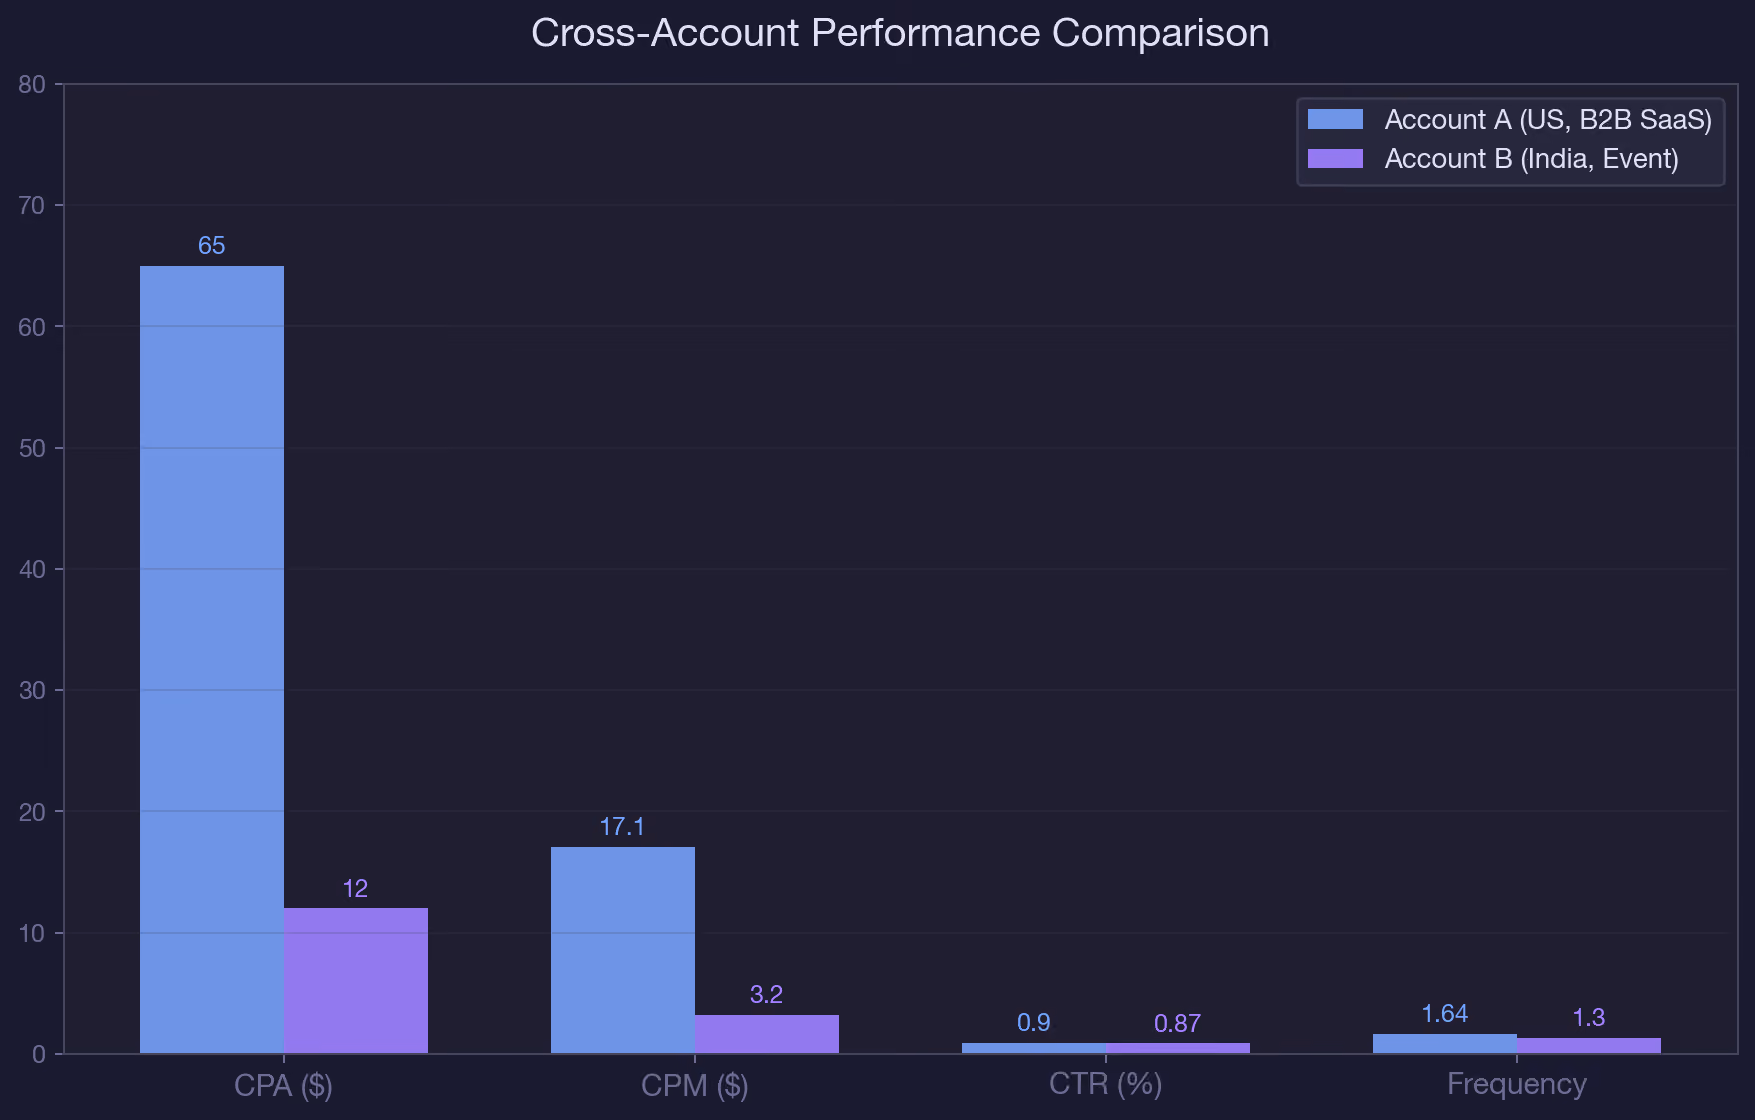Click the purple CPM bar for Account B
Viewport: 1755px width, 1120px height.
point(767,1034)
